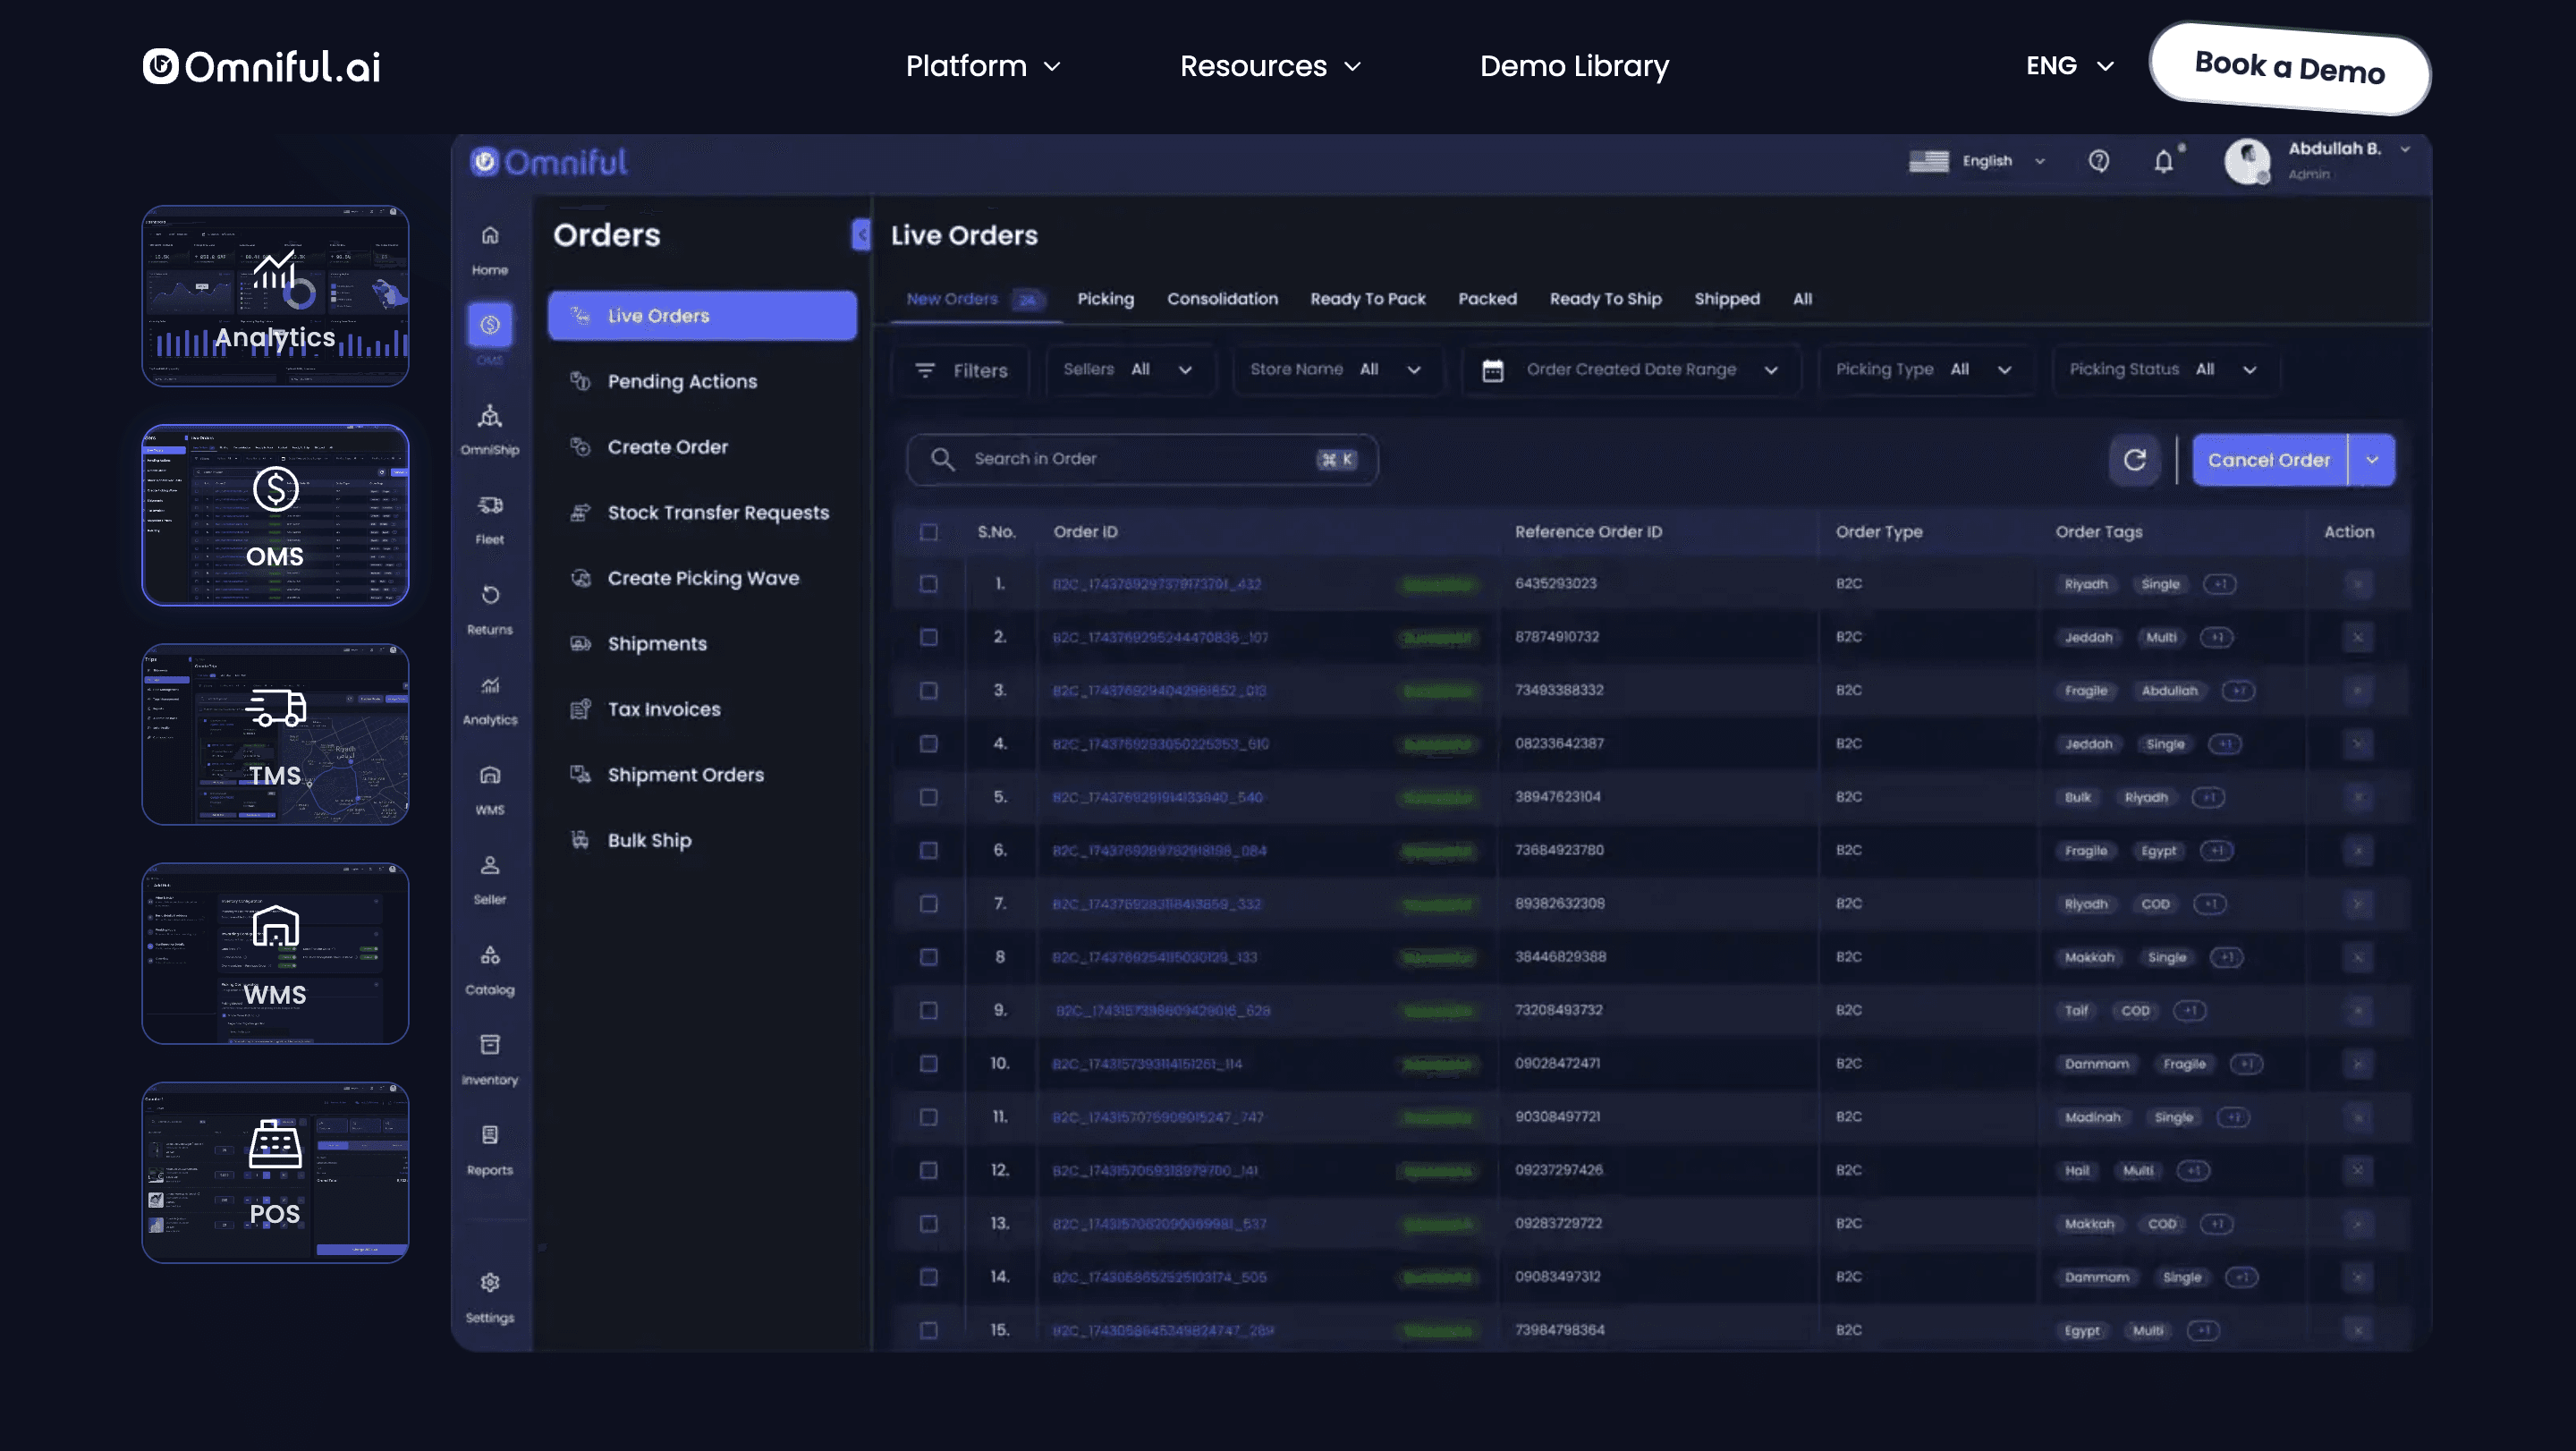Open Order Created Date Range dropdown
This screenshot has width=2576, height=1451.
1631,370
